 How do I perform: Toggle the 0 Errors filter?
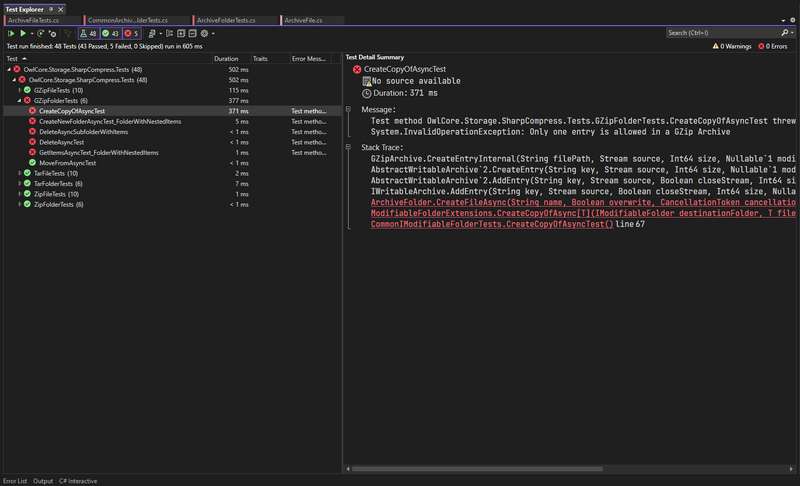772,46
